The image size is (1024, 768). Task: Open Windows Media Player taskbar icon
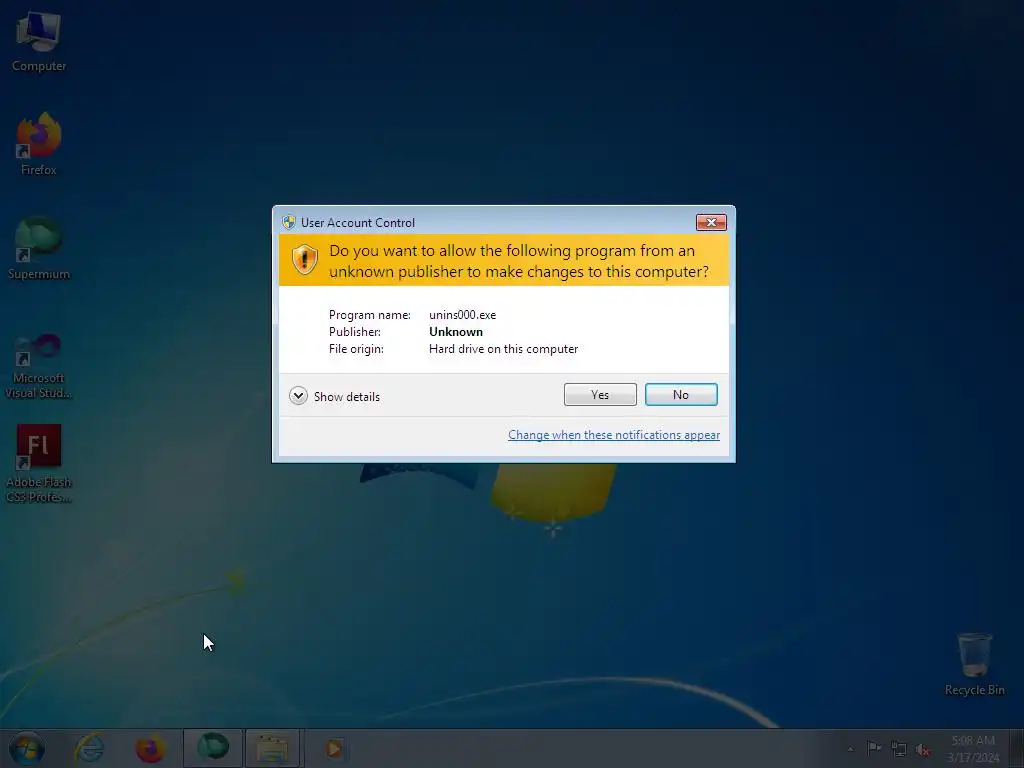(334, 748)
